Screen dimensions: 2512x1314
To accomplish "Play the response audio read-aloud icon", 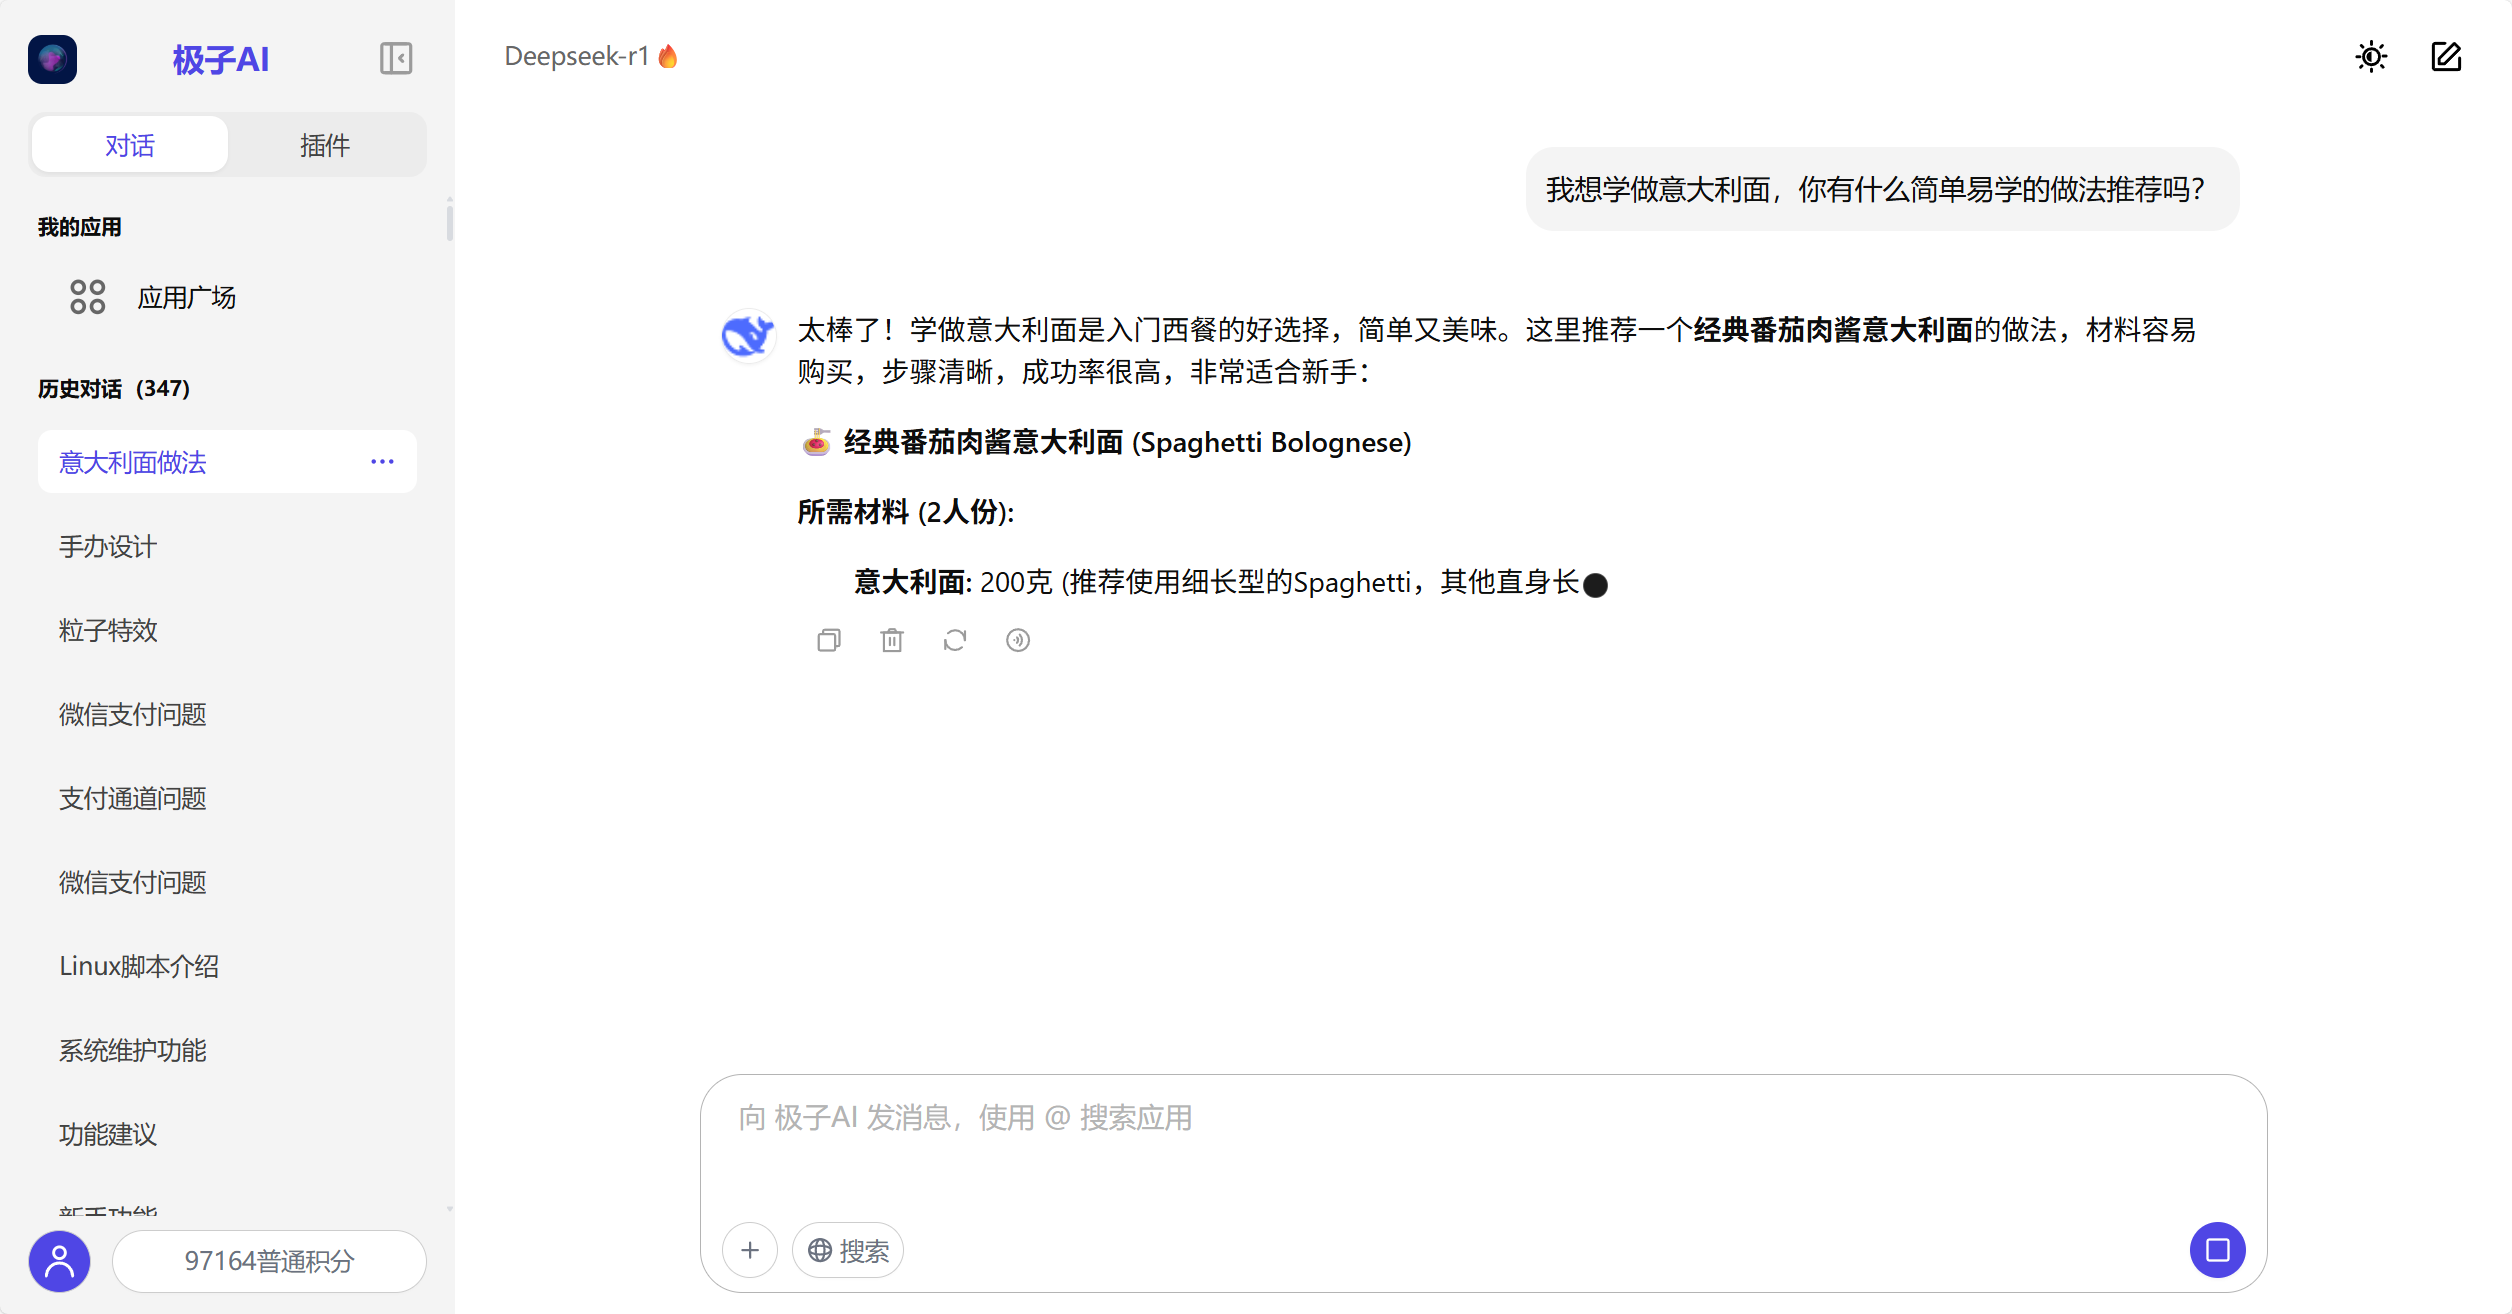I will (1018, 640).
